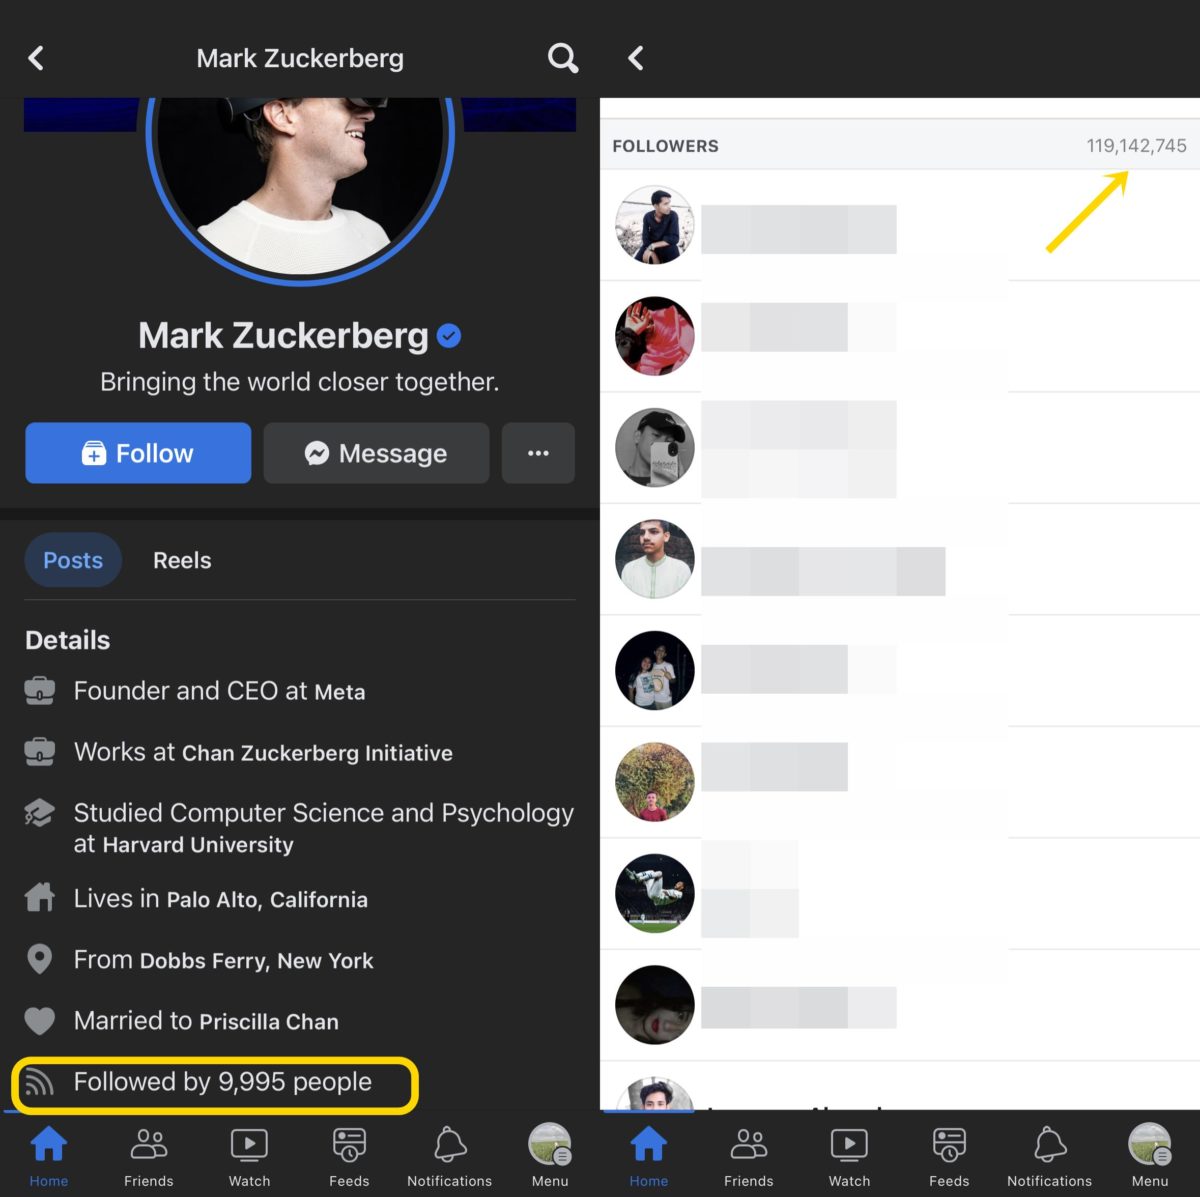
Task: Open Feeds from the Followers screen's bottom bar
Action: pyautogui.click(x=948, y=1155)
